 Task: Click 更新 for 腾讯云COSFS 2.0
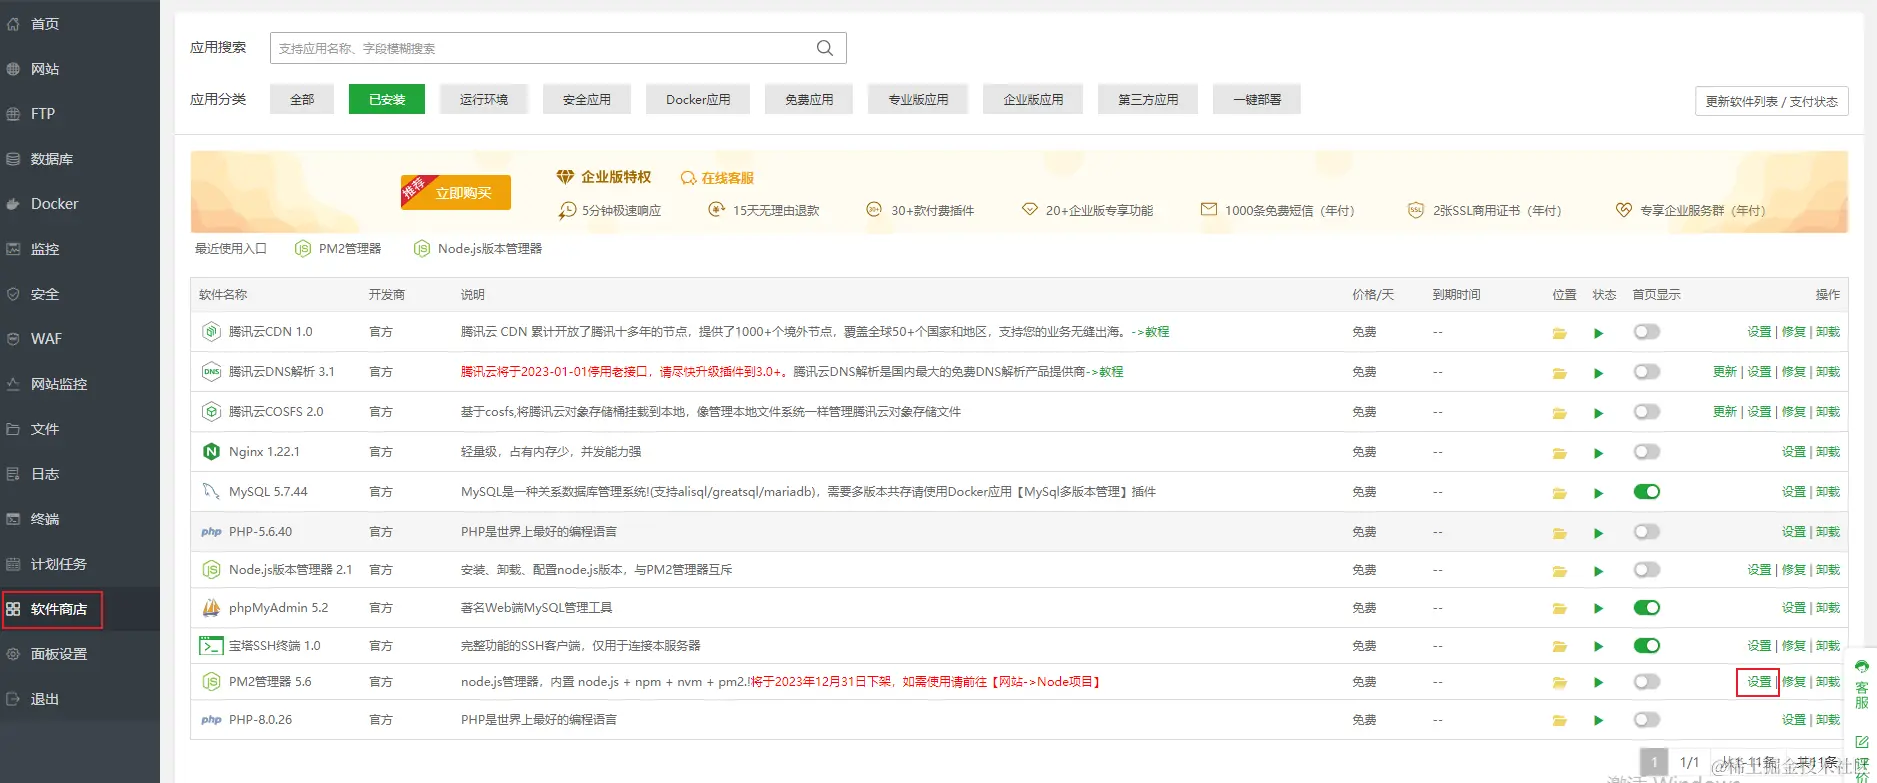[x=1725, y=412]
